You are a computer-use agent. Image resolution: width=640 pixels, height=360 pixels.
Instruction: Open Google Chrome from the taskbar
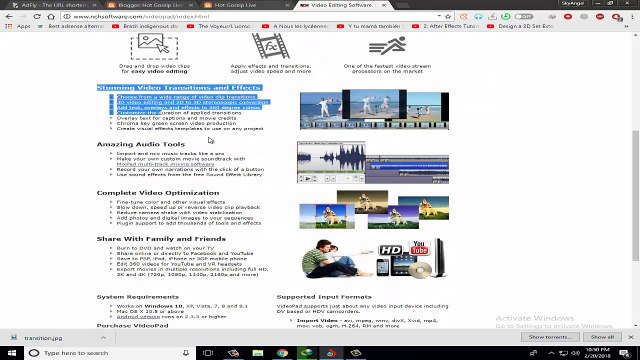click(282, 353)
